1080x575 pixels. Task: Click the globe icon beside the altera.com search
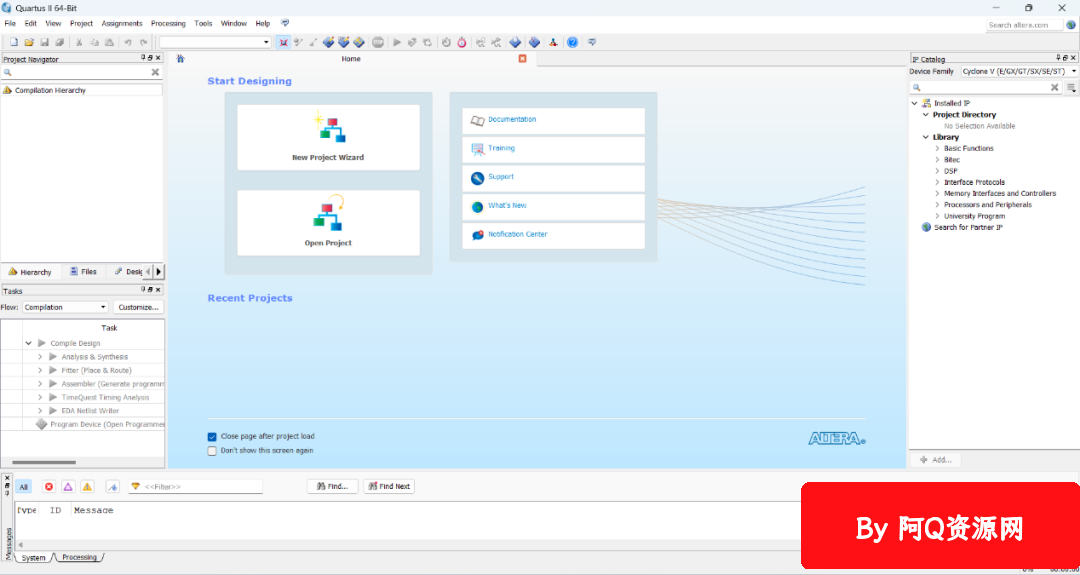click(1070, 25)
